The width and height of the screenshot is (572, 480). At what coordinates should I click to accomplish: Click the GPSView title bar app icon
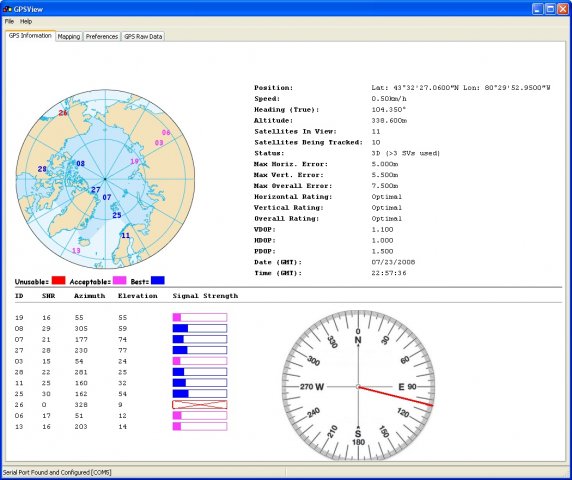tap(7, 9)
